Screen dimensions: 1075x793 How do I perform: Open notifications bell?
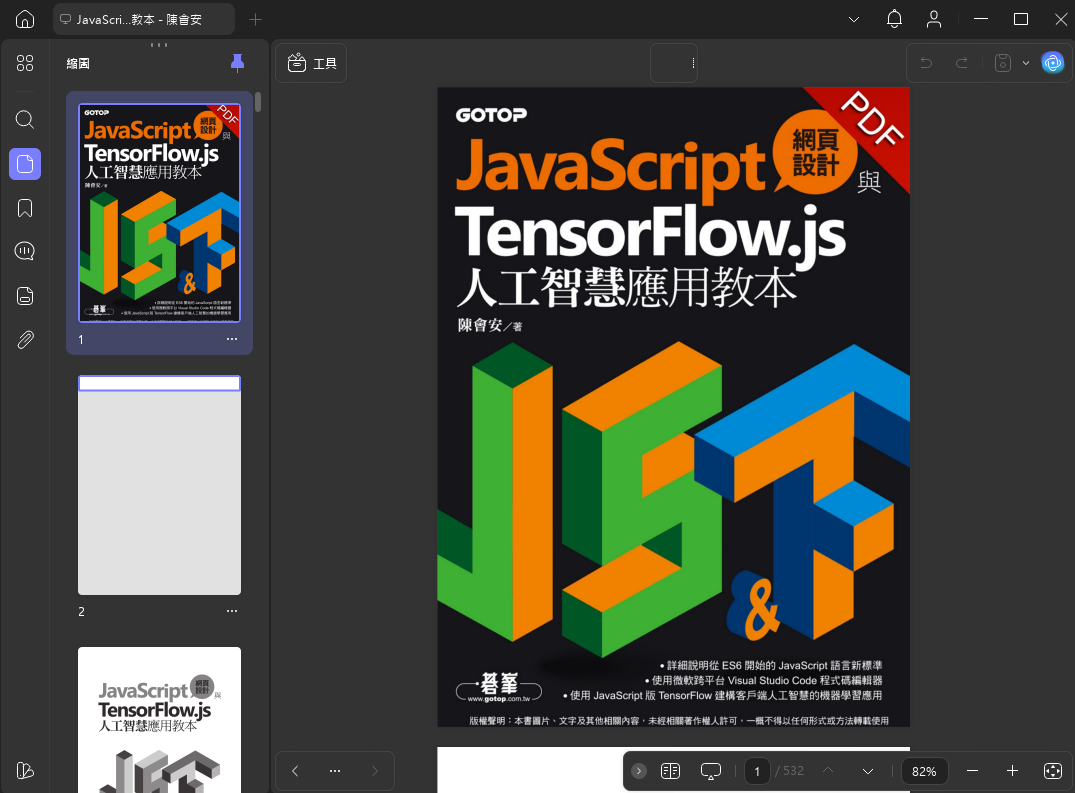pos(894,19)
